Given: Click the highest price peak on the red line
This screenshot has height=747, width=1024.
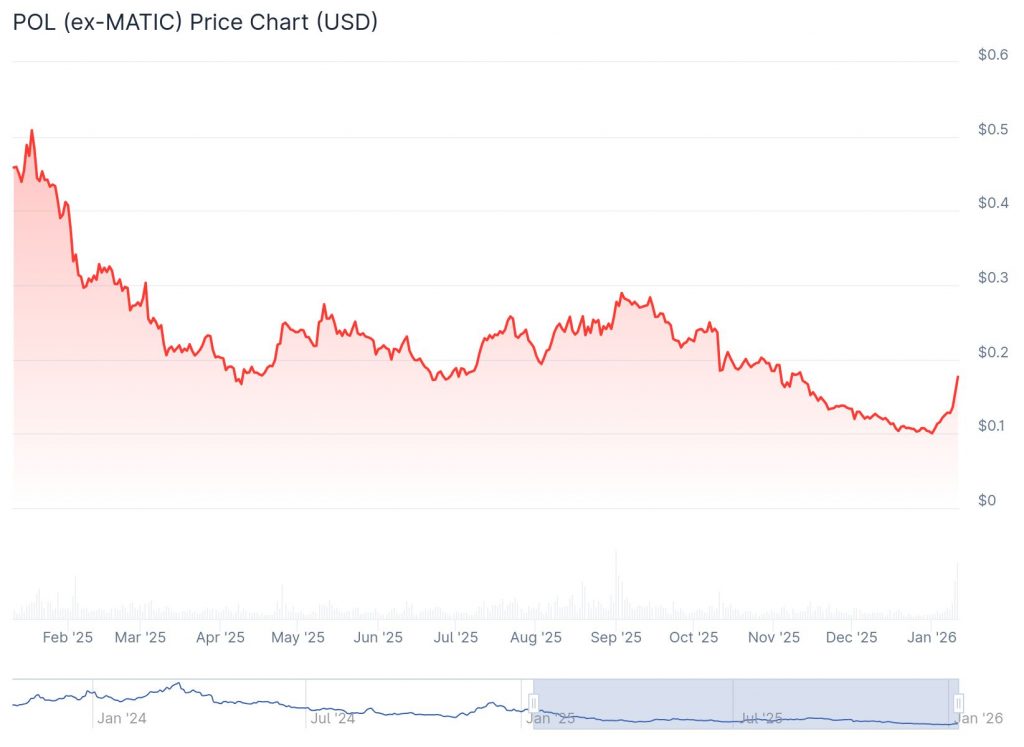Looking at the screenshot, I should (32, 130).
